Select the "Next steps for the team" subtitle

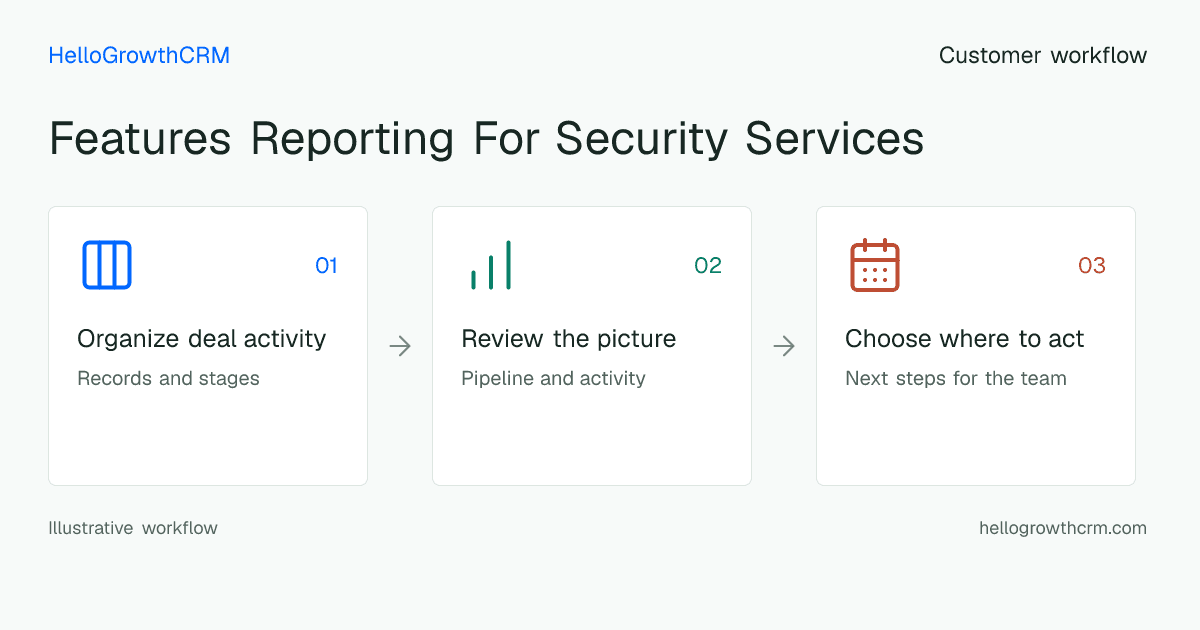(956, 379)
